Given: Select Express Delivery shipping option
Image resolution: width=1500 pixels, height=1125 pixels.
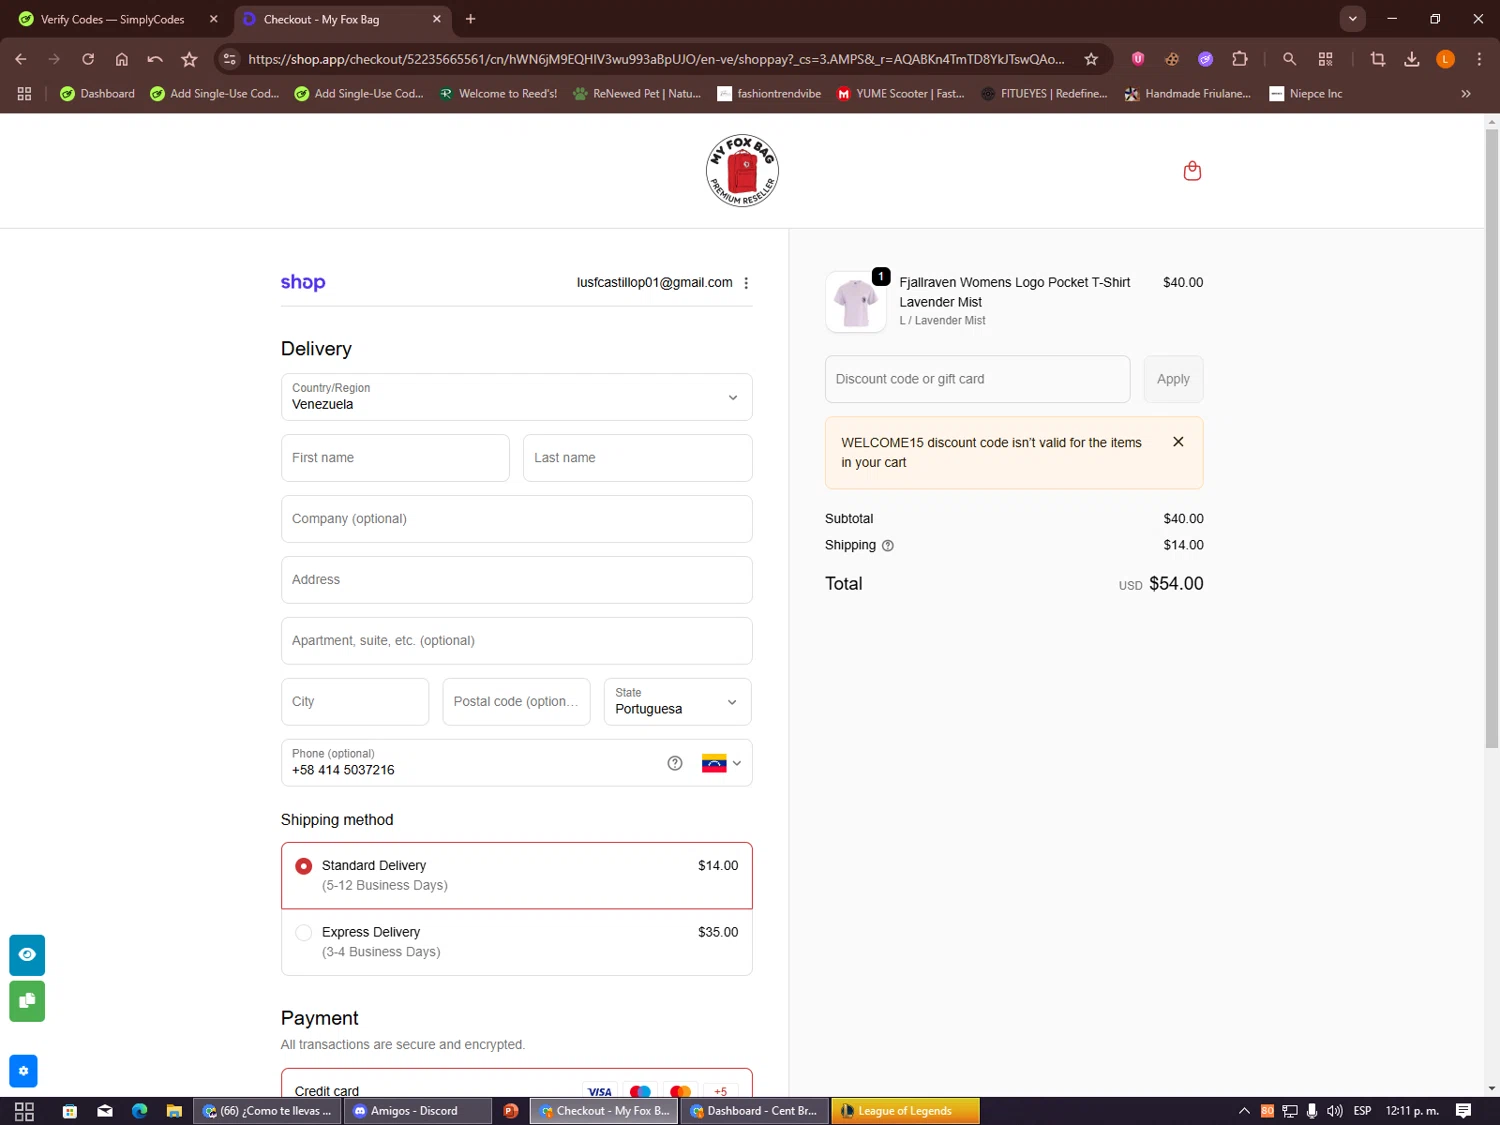Looking at the screenshot, I should tap(516, 942).
